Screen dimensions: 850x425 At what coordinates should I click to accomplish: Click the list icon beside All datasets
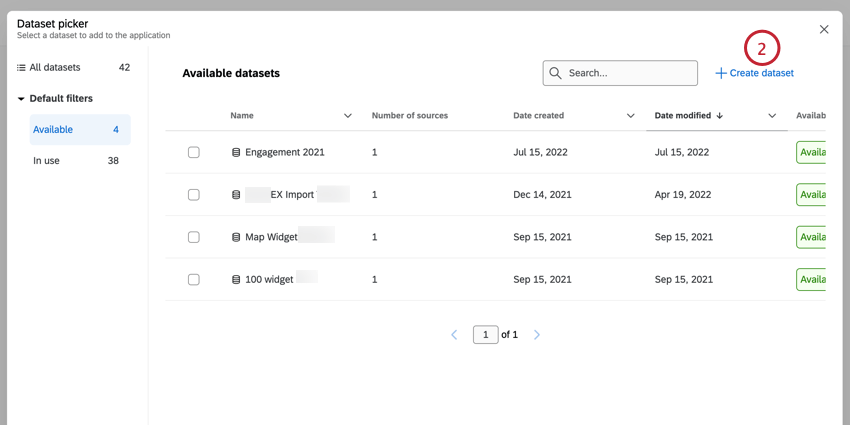click(x=21, y=68)
